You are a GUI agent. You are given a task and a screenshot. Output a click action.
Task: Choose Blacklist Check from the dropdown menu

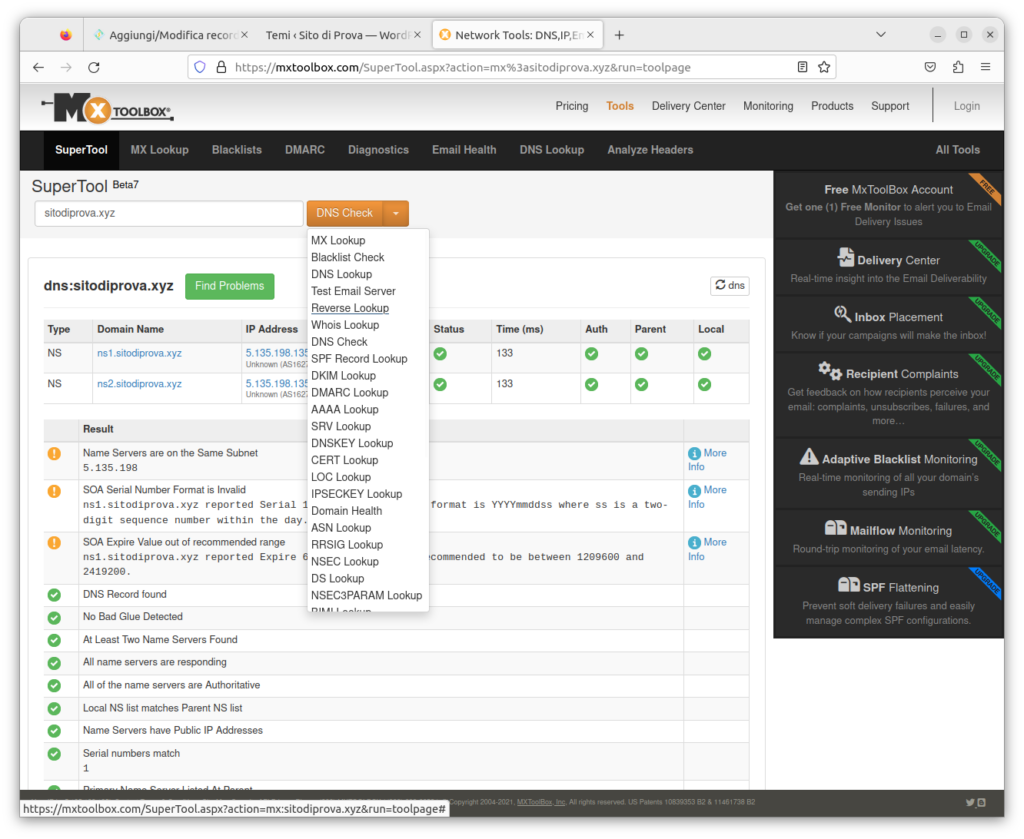(347, 257)
